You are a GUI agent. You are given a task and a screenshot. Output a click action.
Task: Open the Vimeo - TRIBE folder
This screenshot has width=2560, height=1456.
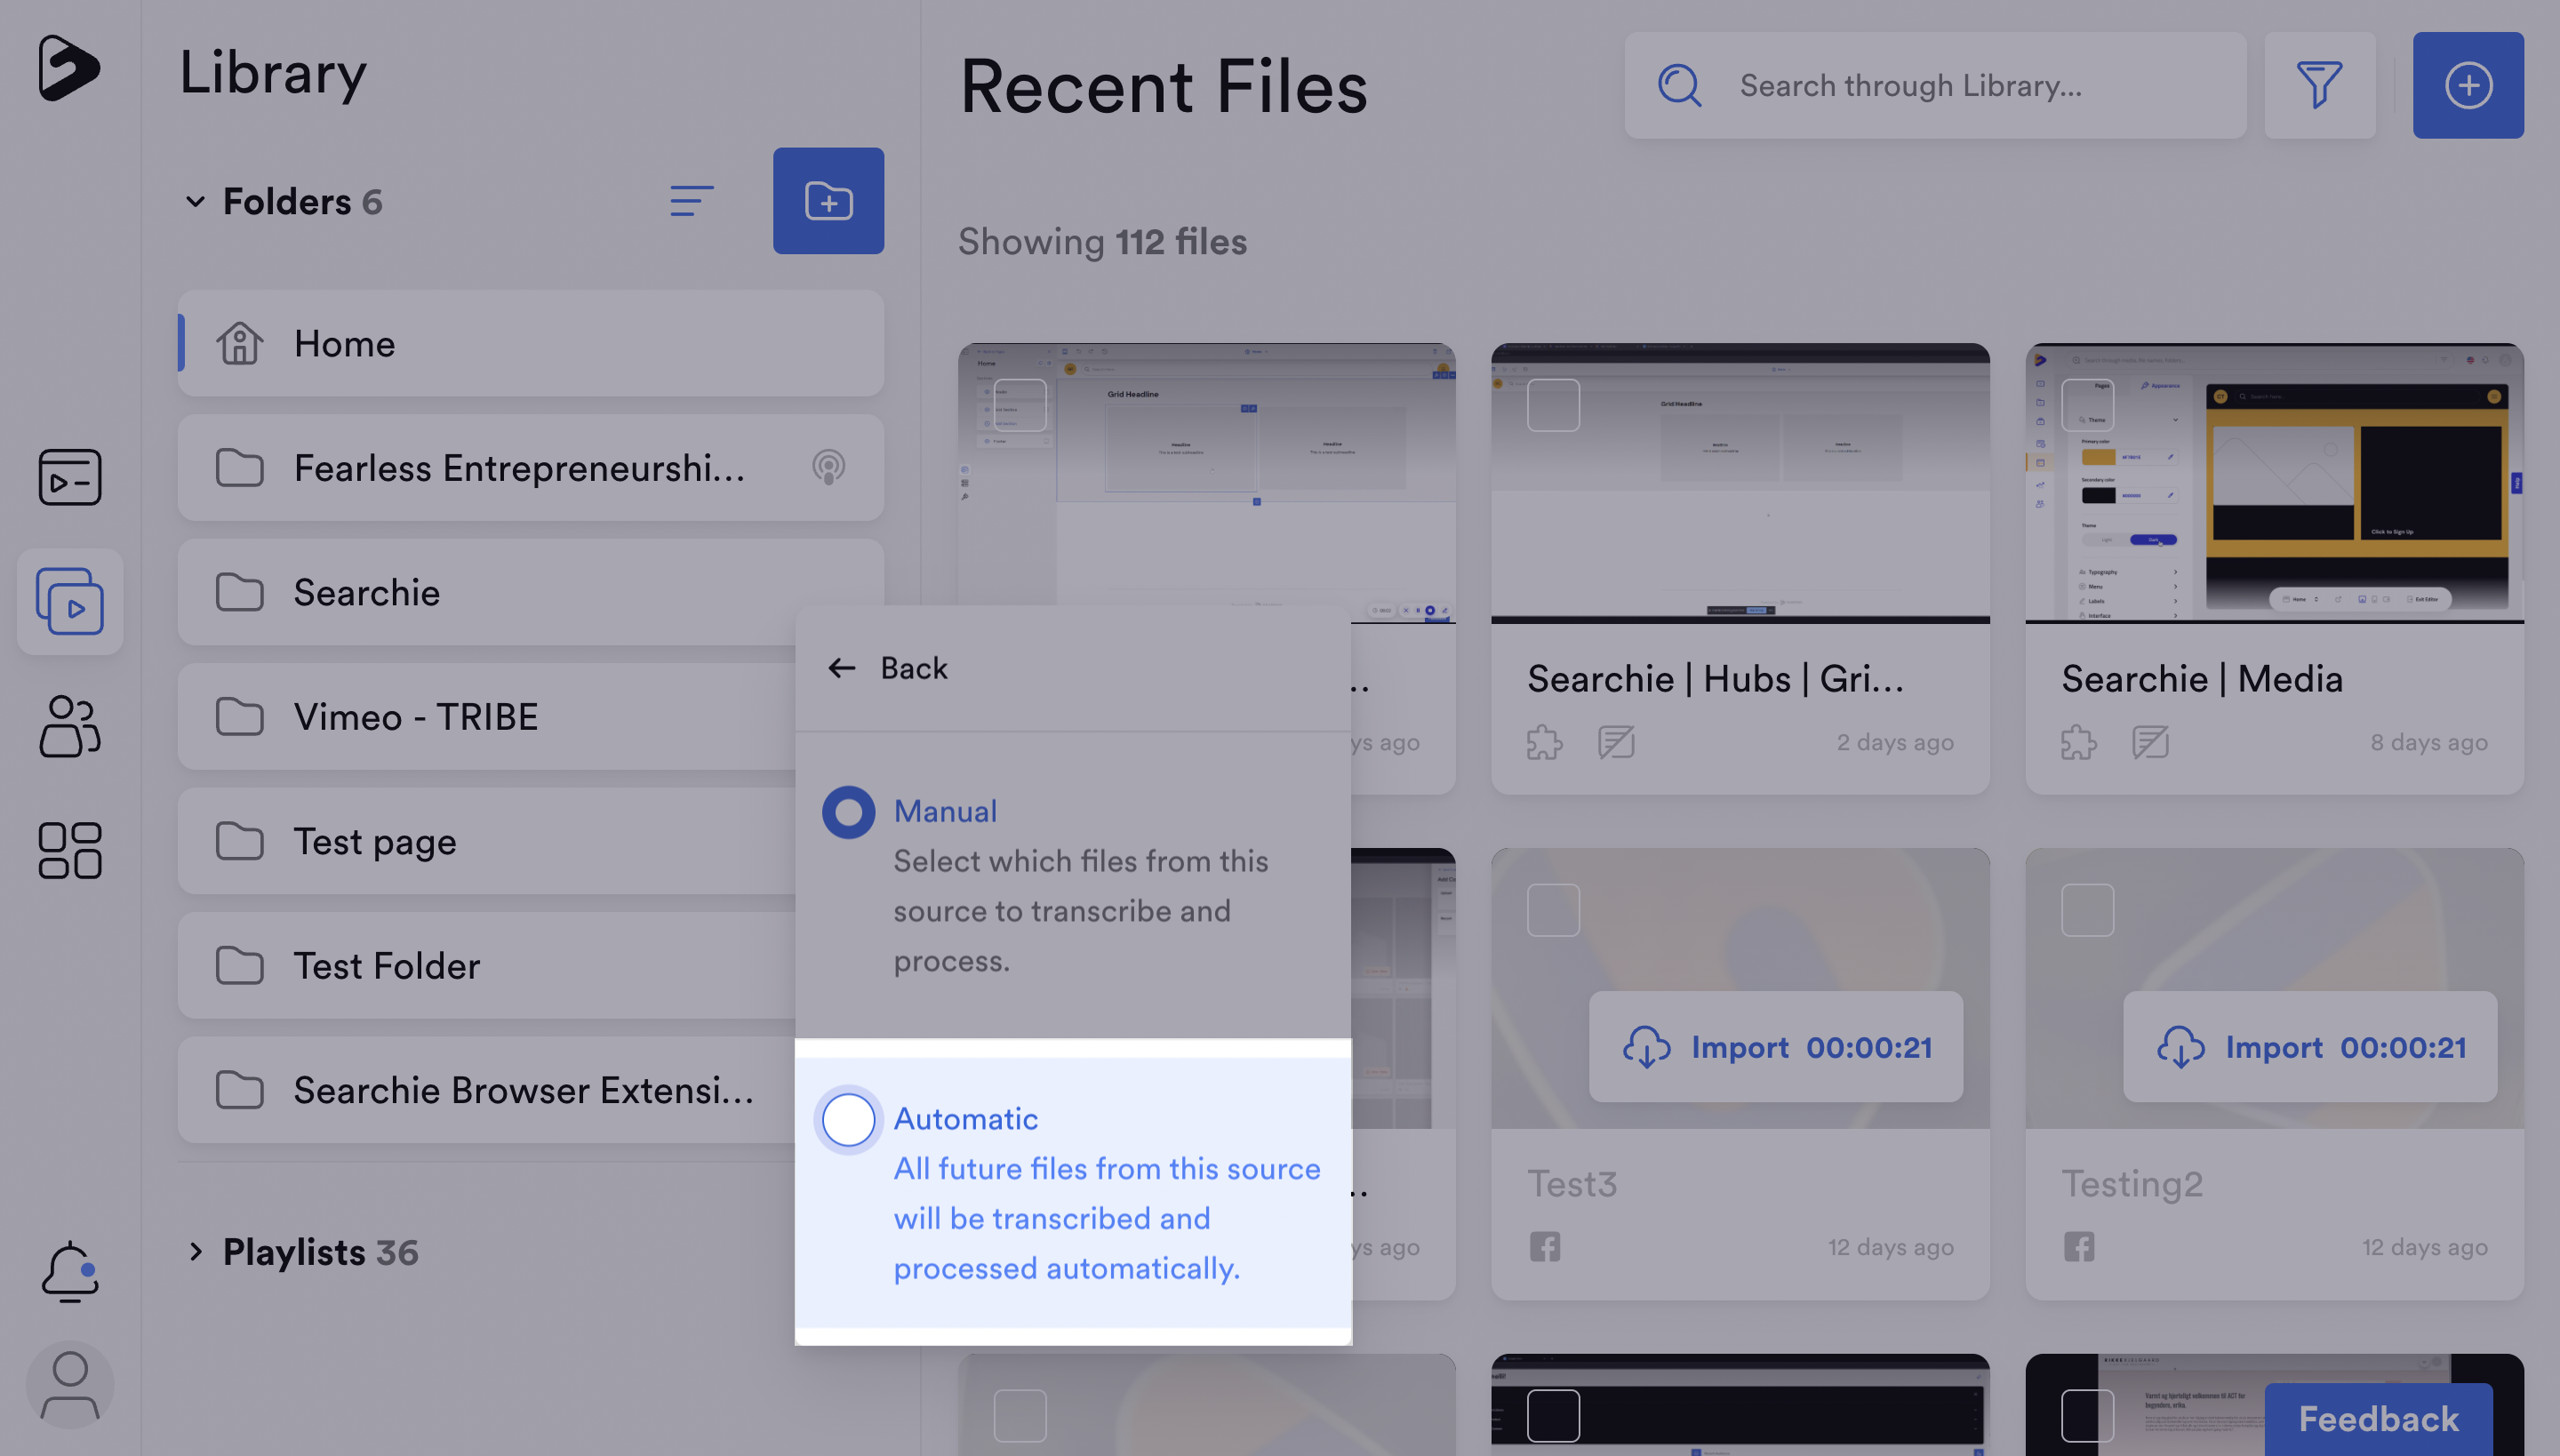[x=487, y=716]
